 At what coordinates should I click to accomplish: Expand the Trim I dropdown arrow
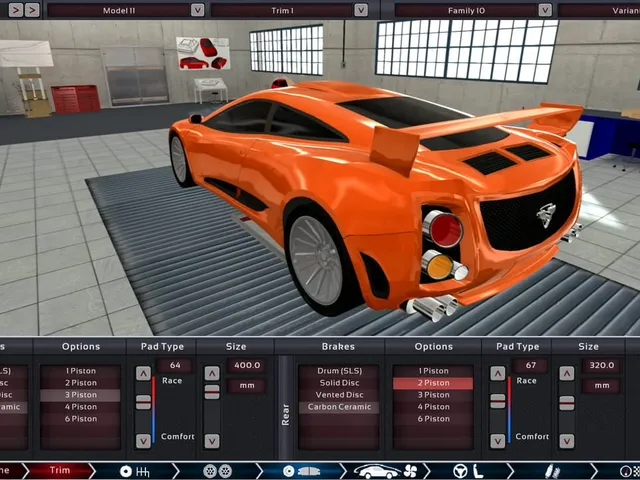[361, 10]
